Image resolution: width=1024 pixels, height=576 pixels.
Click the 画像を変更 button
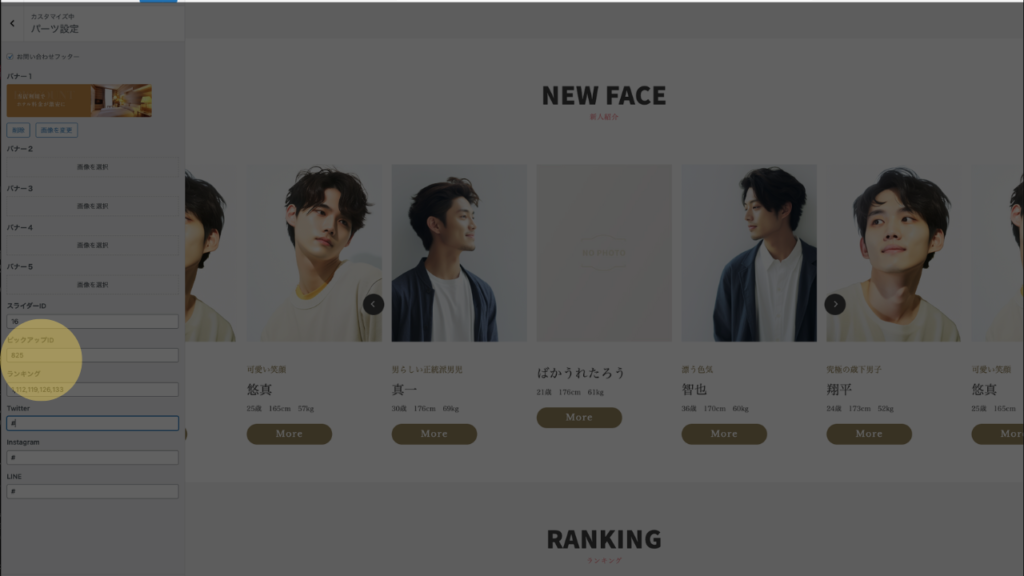coord(56,130)
